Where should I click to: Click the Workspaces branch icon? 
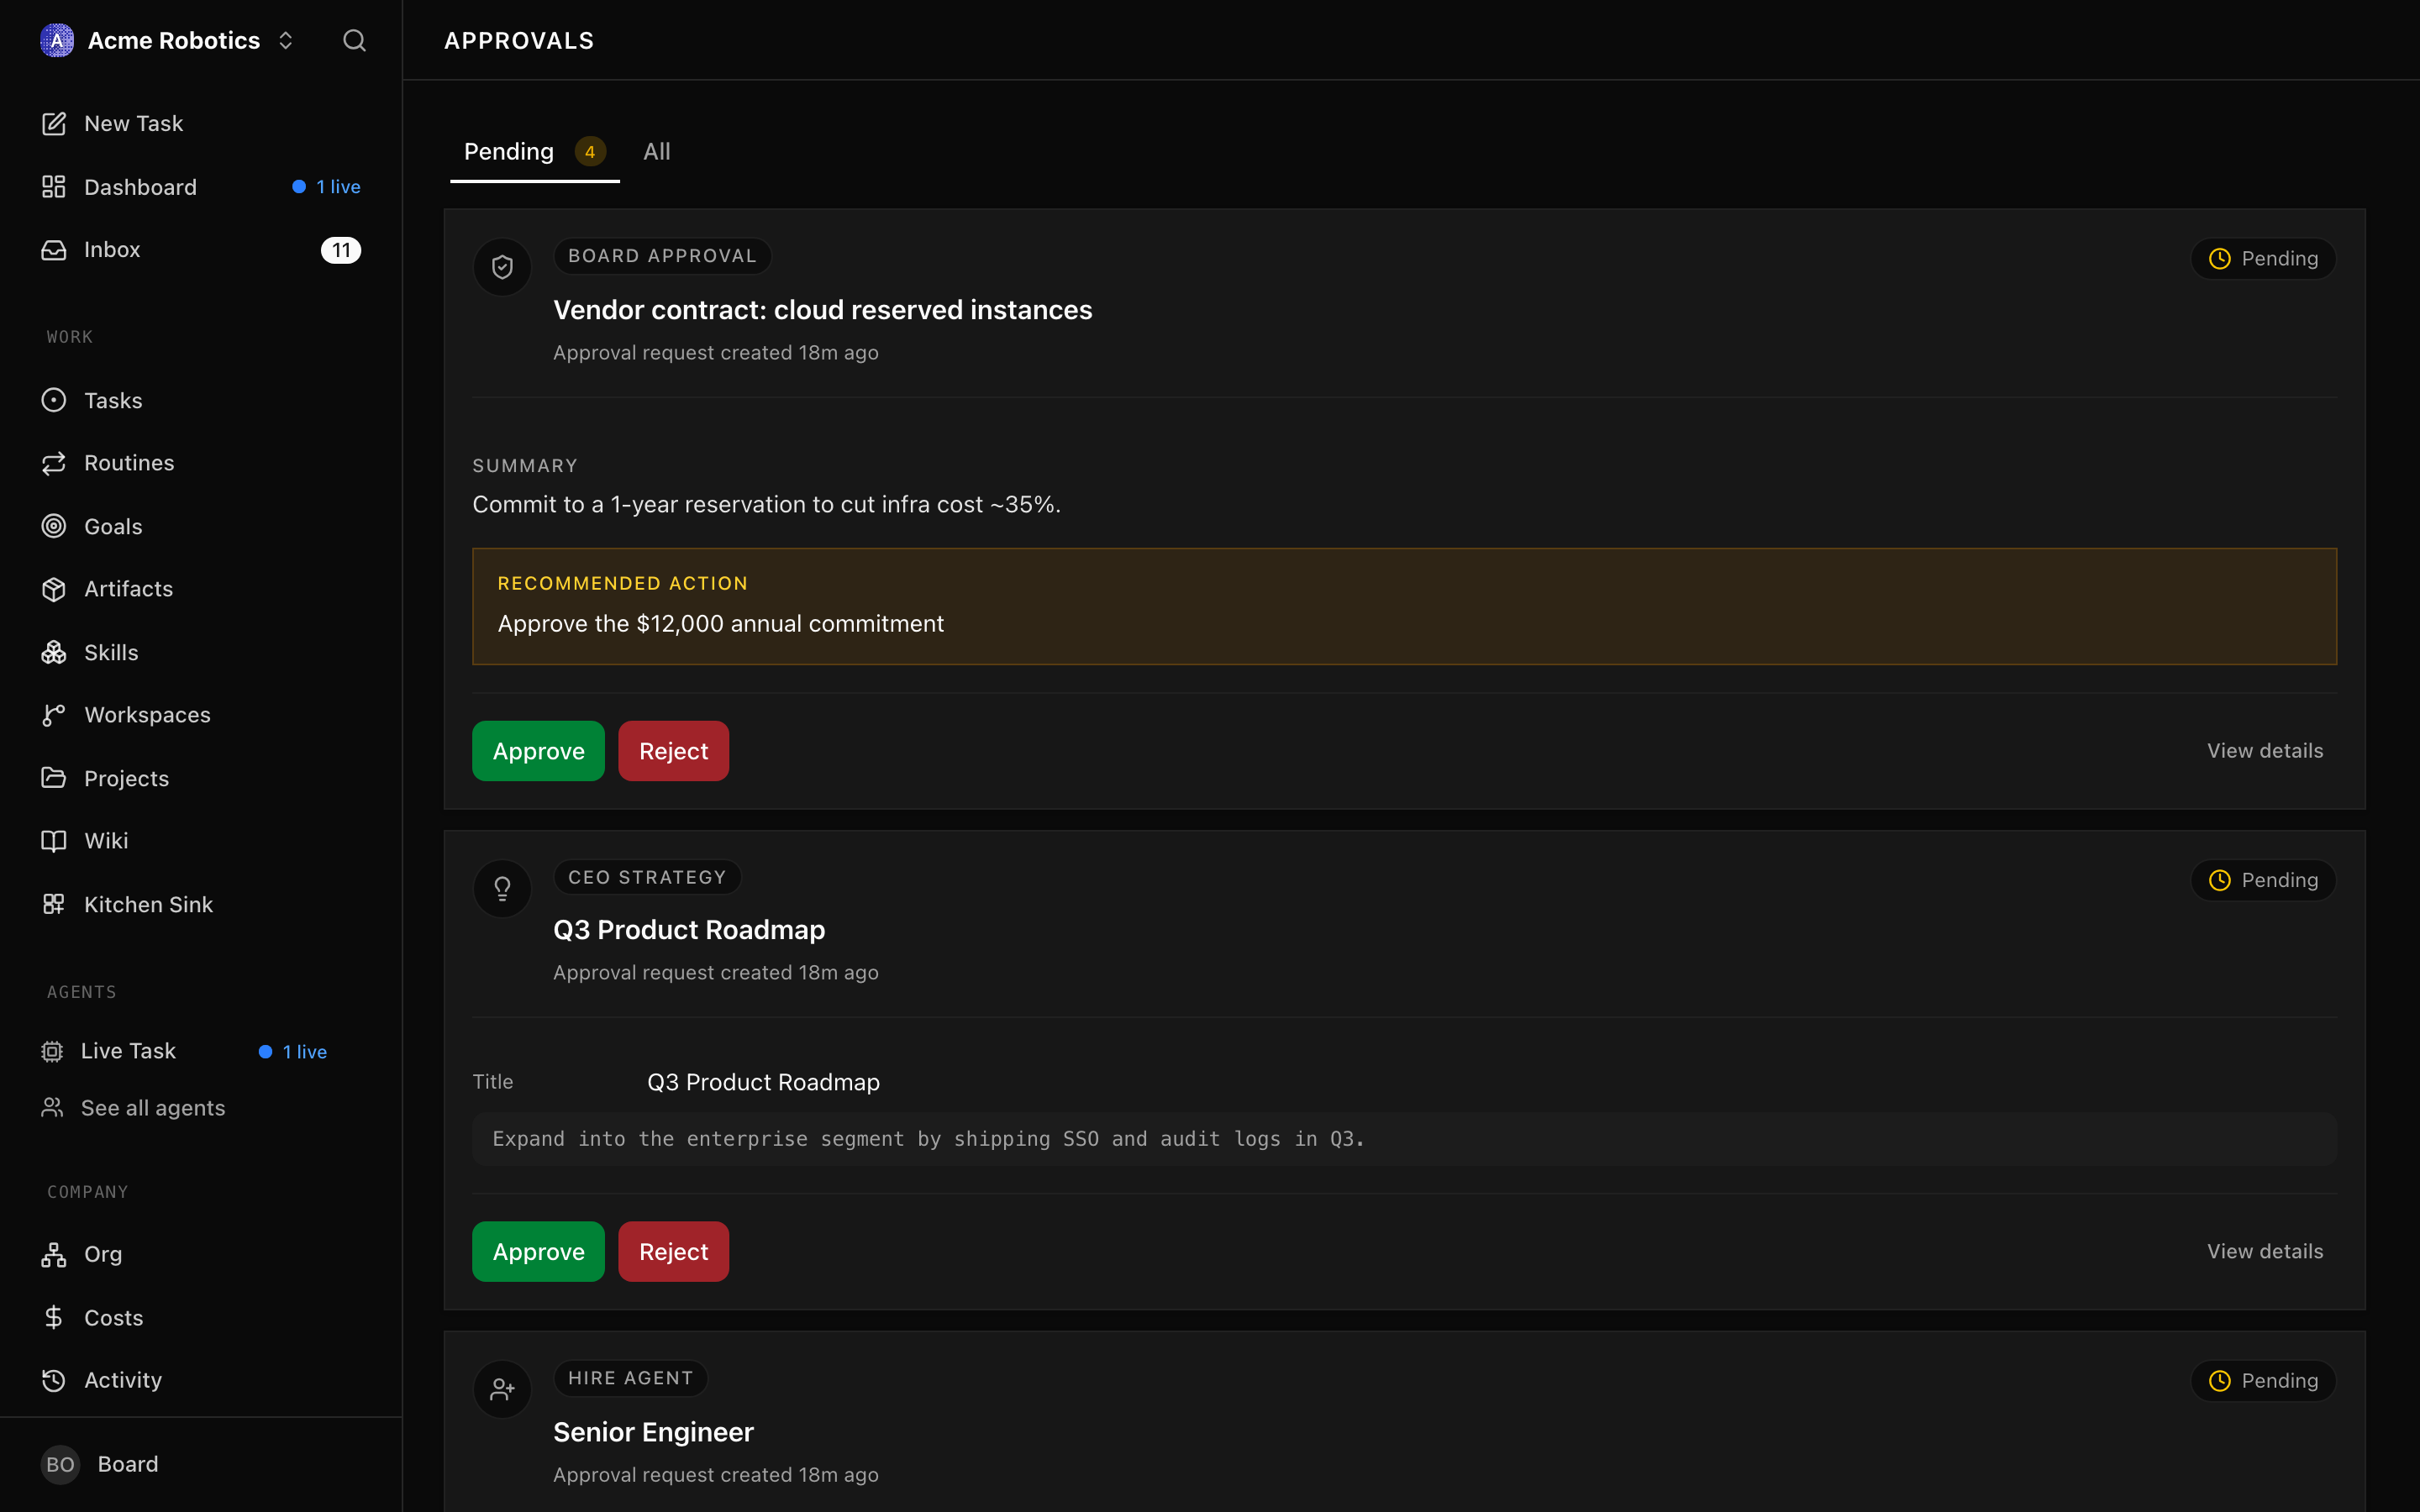pos(54,715)
